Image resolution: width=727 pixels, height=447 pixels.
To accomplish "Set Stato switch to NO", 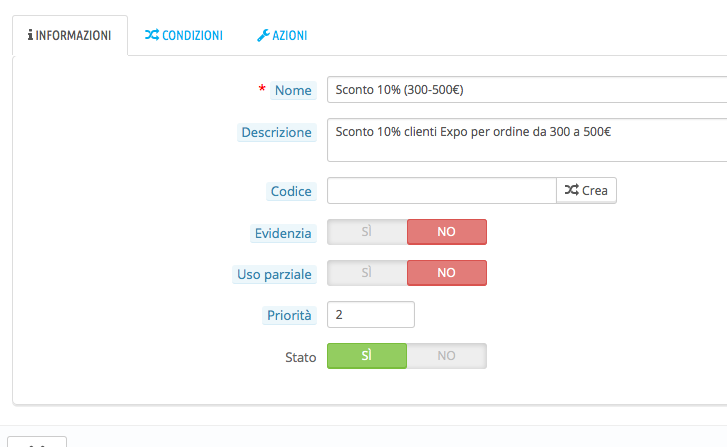I will pos(446,356).
